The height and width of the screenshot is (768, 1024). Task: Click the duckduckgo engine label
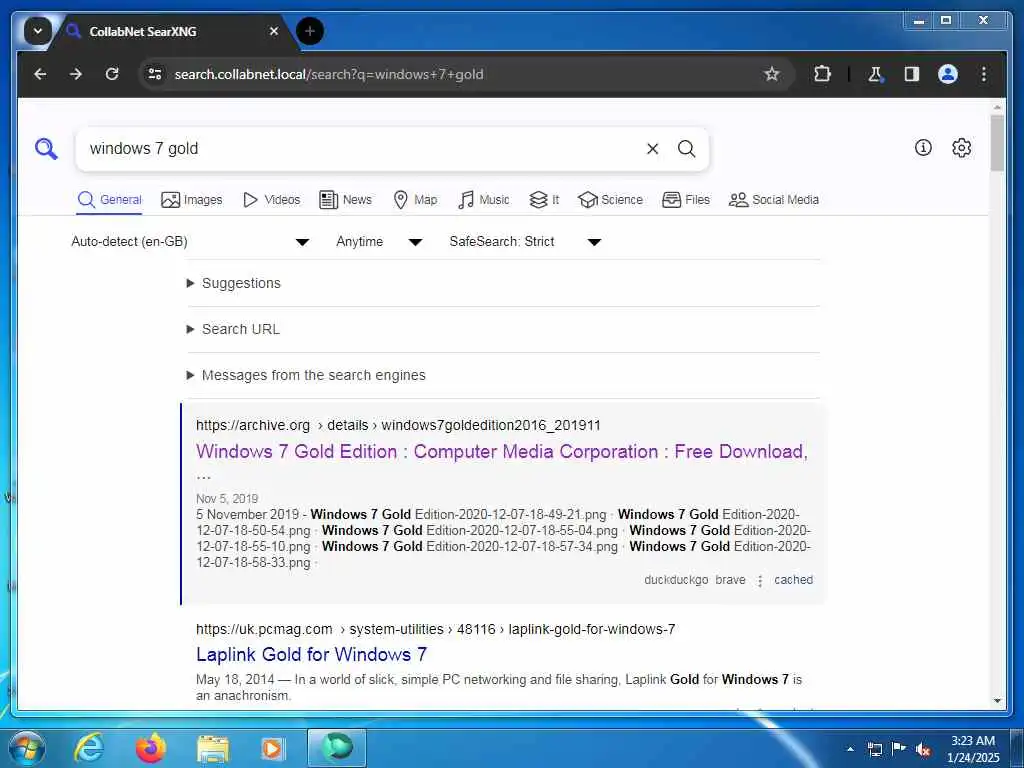pos(676,580)
